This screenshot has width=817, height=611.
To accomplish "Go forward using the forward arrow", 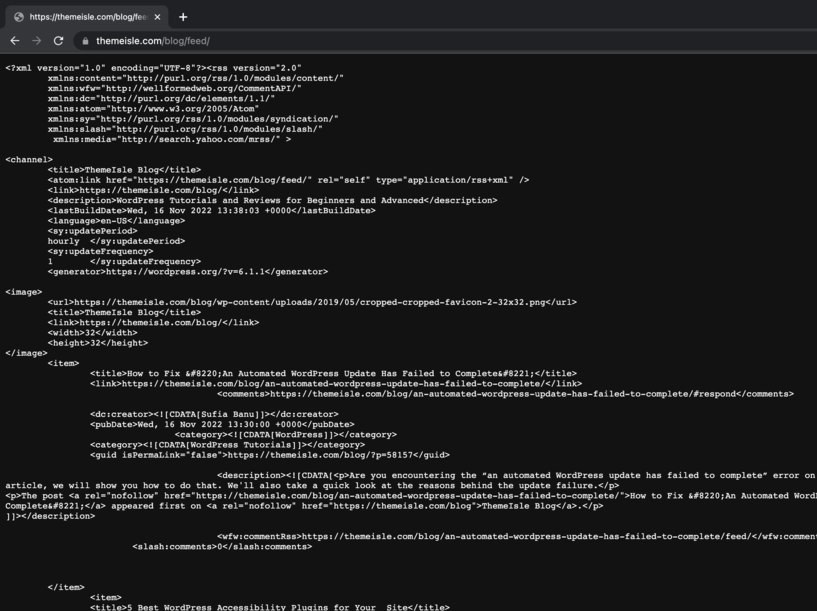I will [x=37, y=40].
